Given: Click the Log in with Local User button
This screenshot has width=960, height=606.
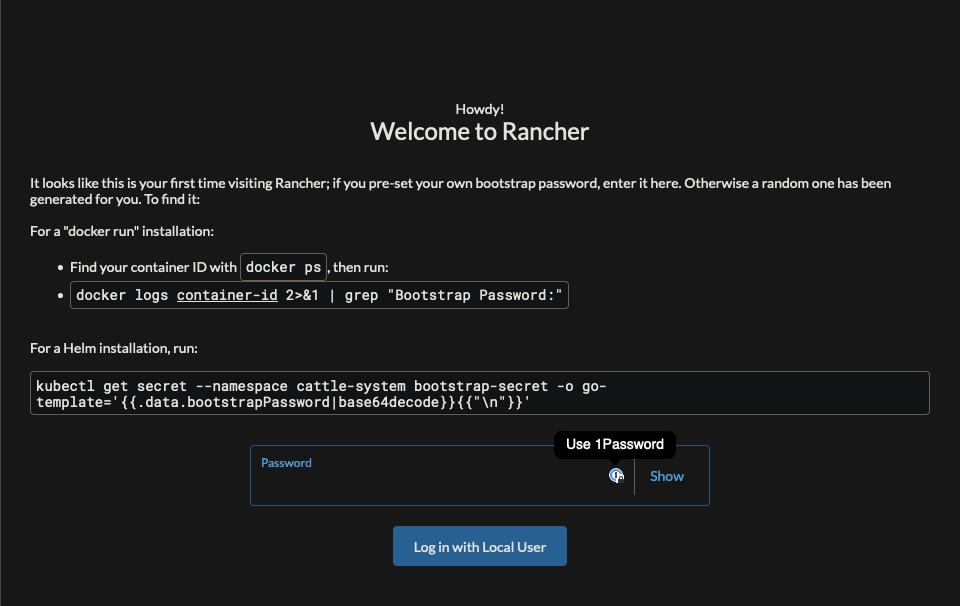Looking at the screenshot, I should (479, 546).
